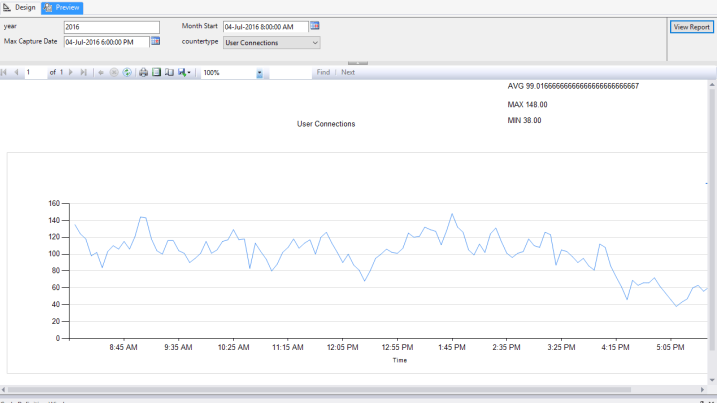Expand the countertype dropdown
The height and width of the screenshot is (403, 717).
coord(315,43)
